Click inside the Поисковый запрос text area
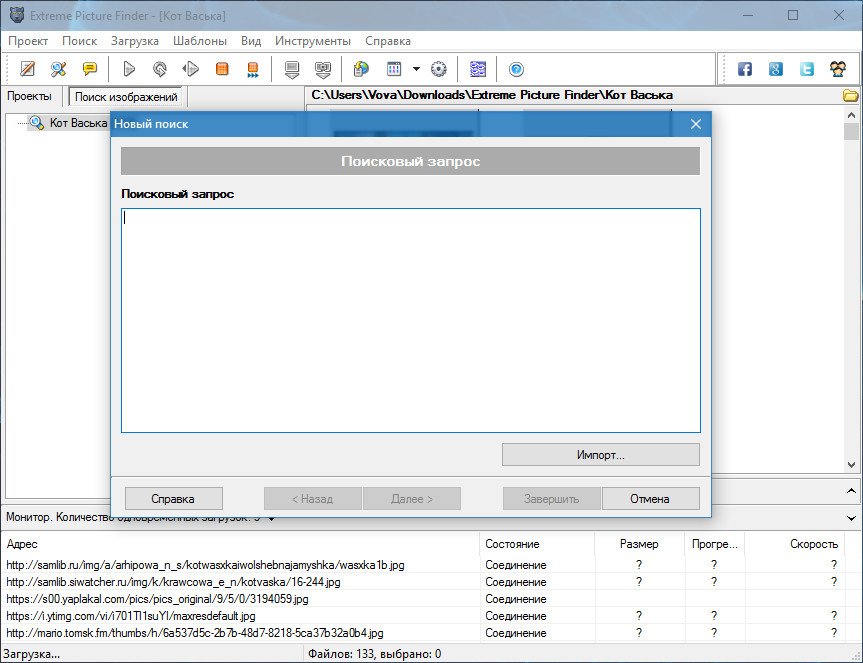The height and width of the screenshot is (663, 863). point(410,320)
